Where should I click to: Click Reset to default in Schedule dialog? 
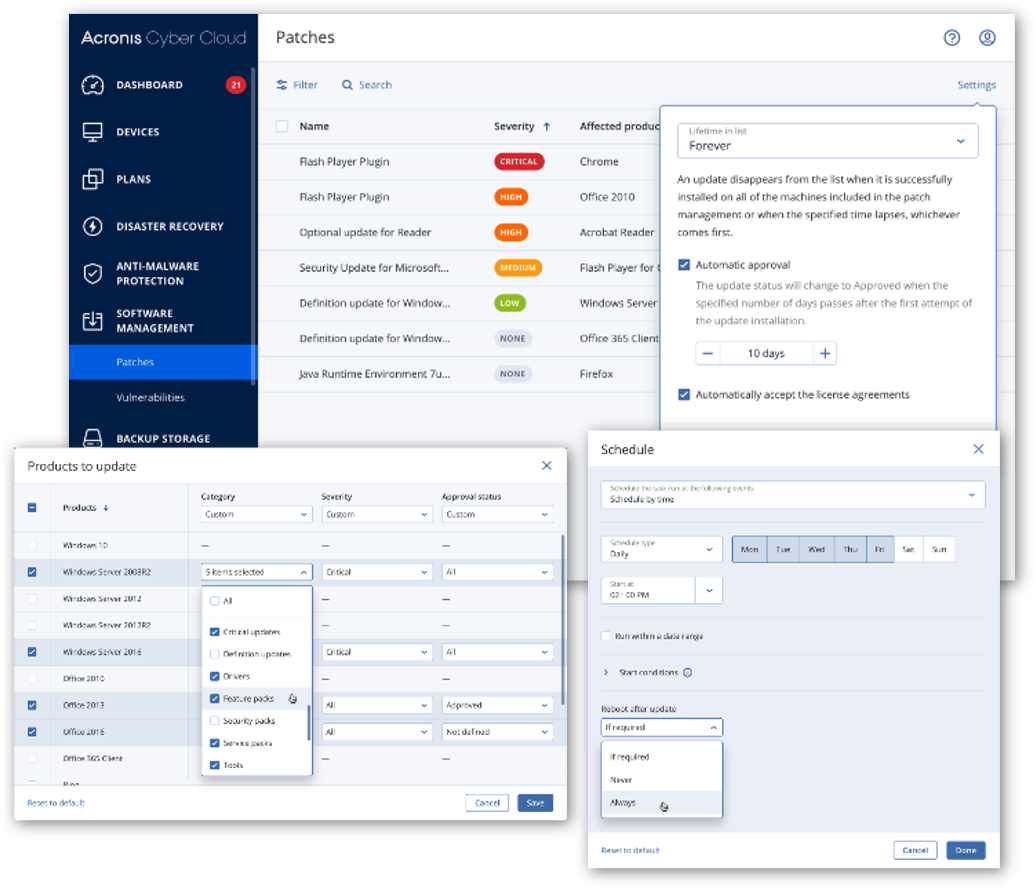[630, 850]
